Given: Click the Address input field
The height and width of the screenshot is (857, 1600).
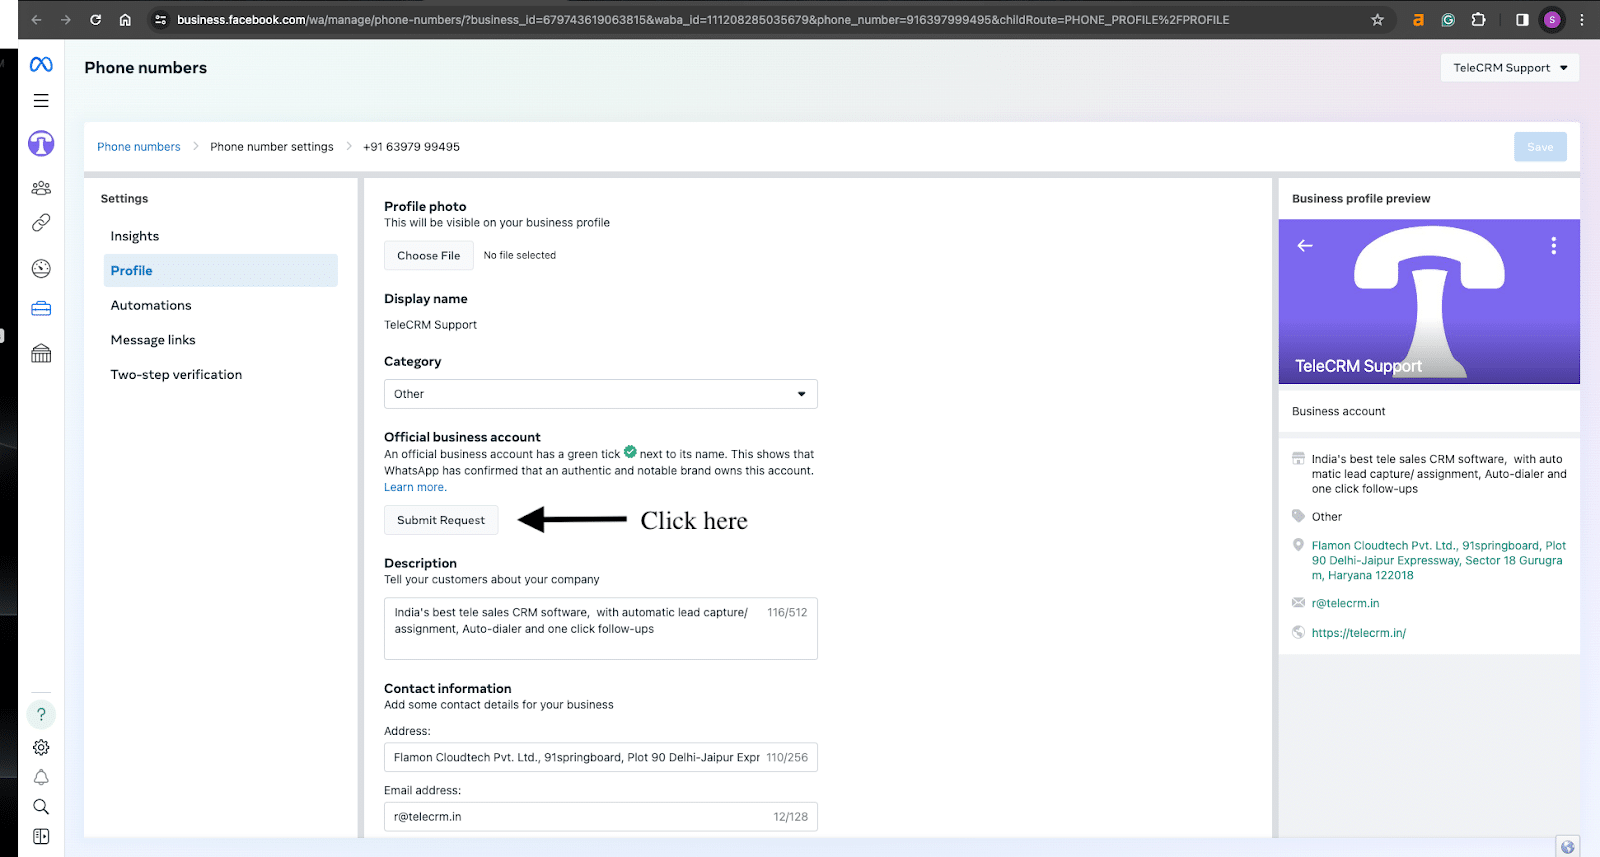Looking at the screenshot, I should coord(601,758).
